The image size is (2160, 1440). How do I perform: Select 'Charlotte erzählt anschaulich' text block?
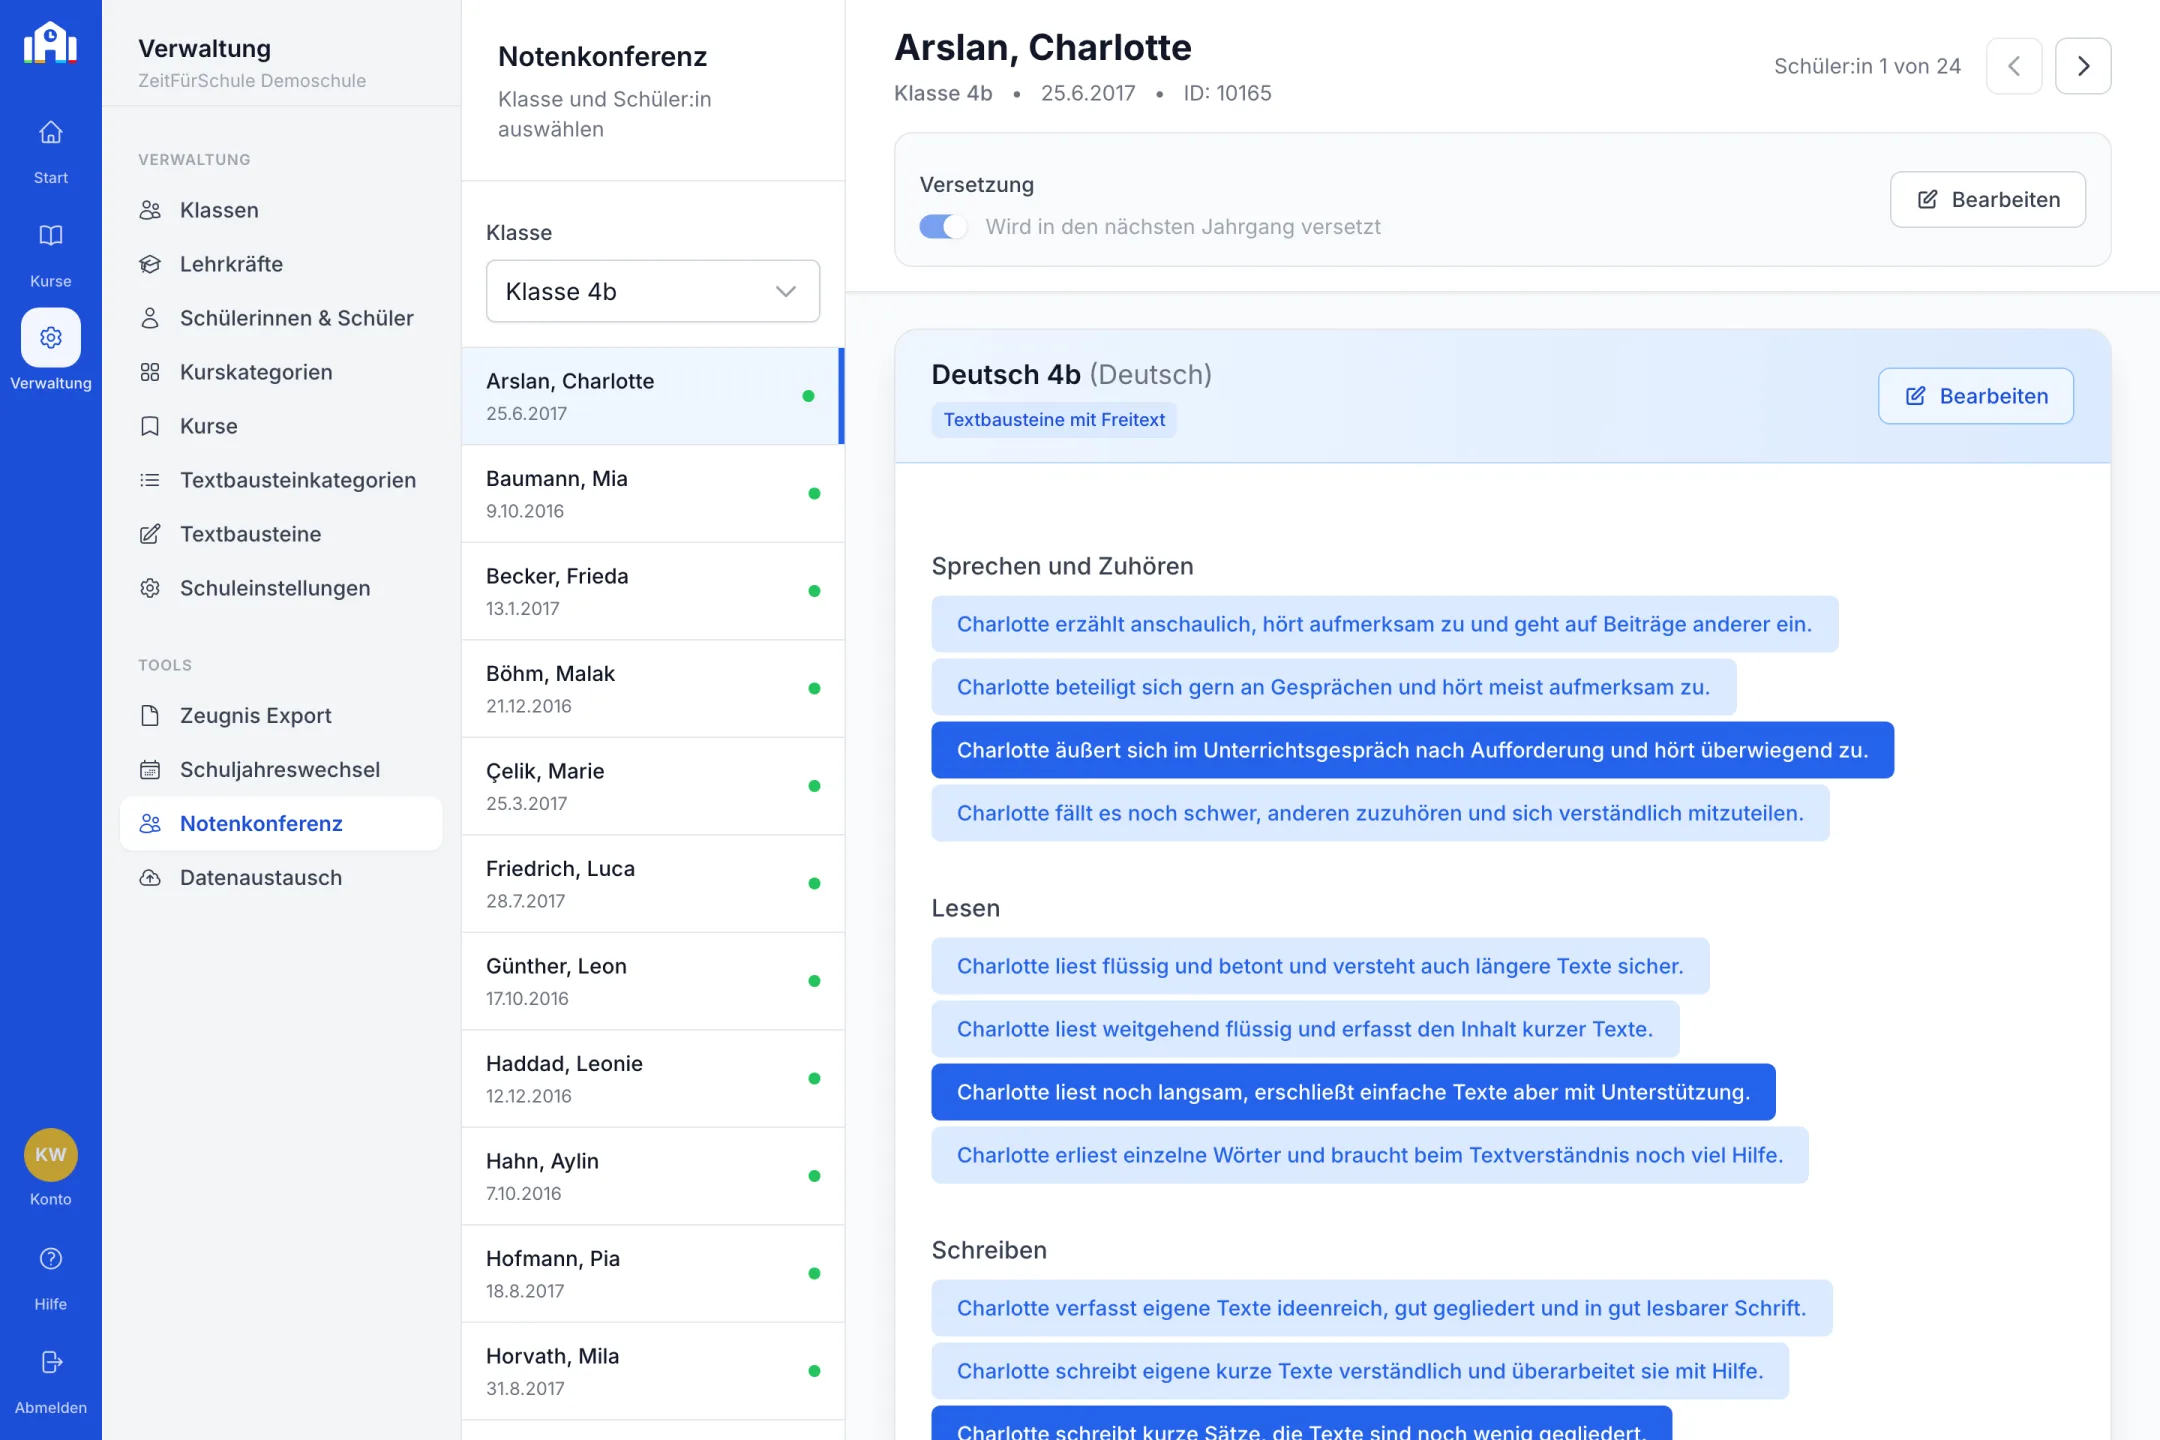coord(1384,624)
